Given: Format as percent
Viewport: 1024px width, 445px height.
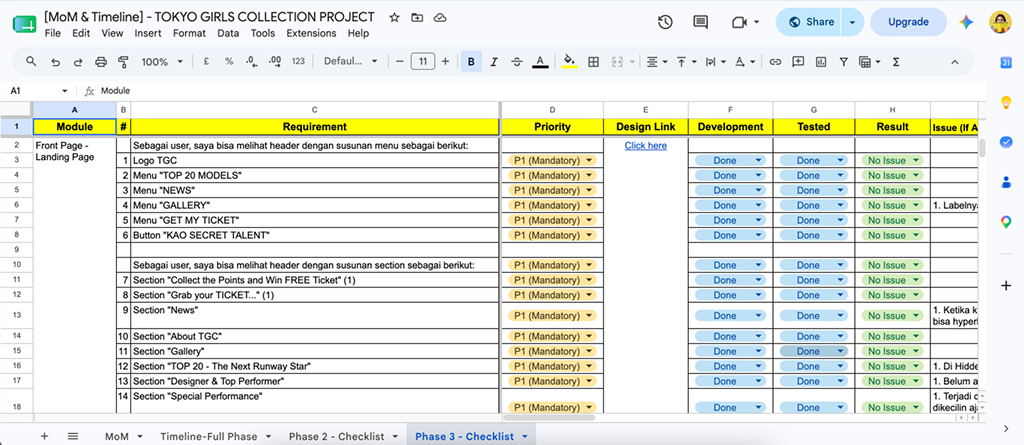Looking at the screenshot, I should point(229,61).
